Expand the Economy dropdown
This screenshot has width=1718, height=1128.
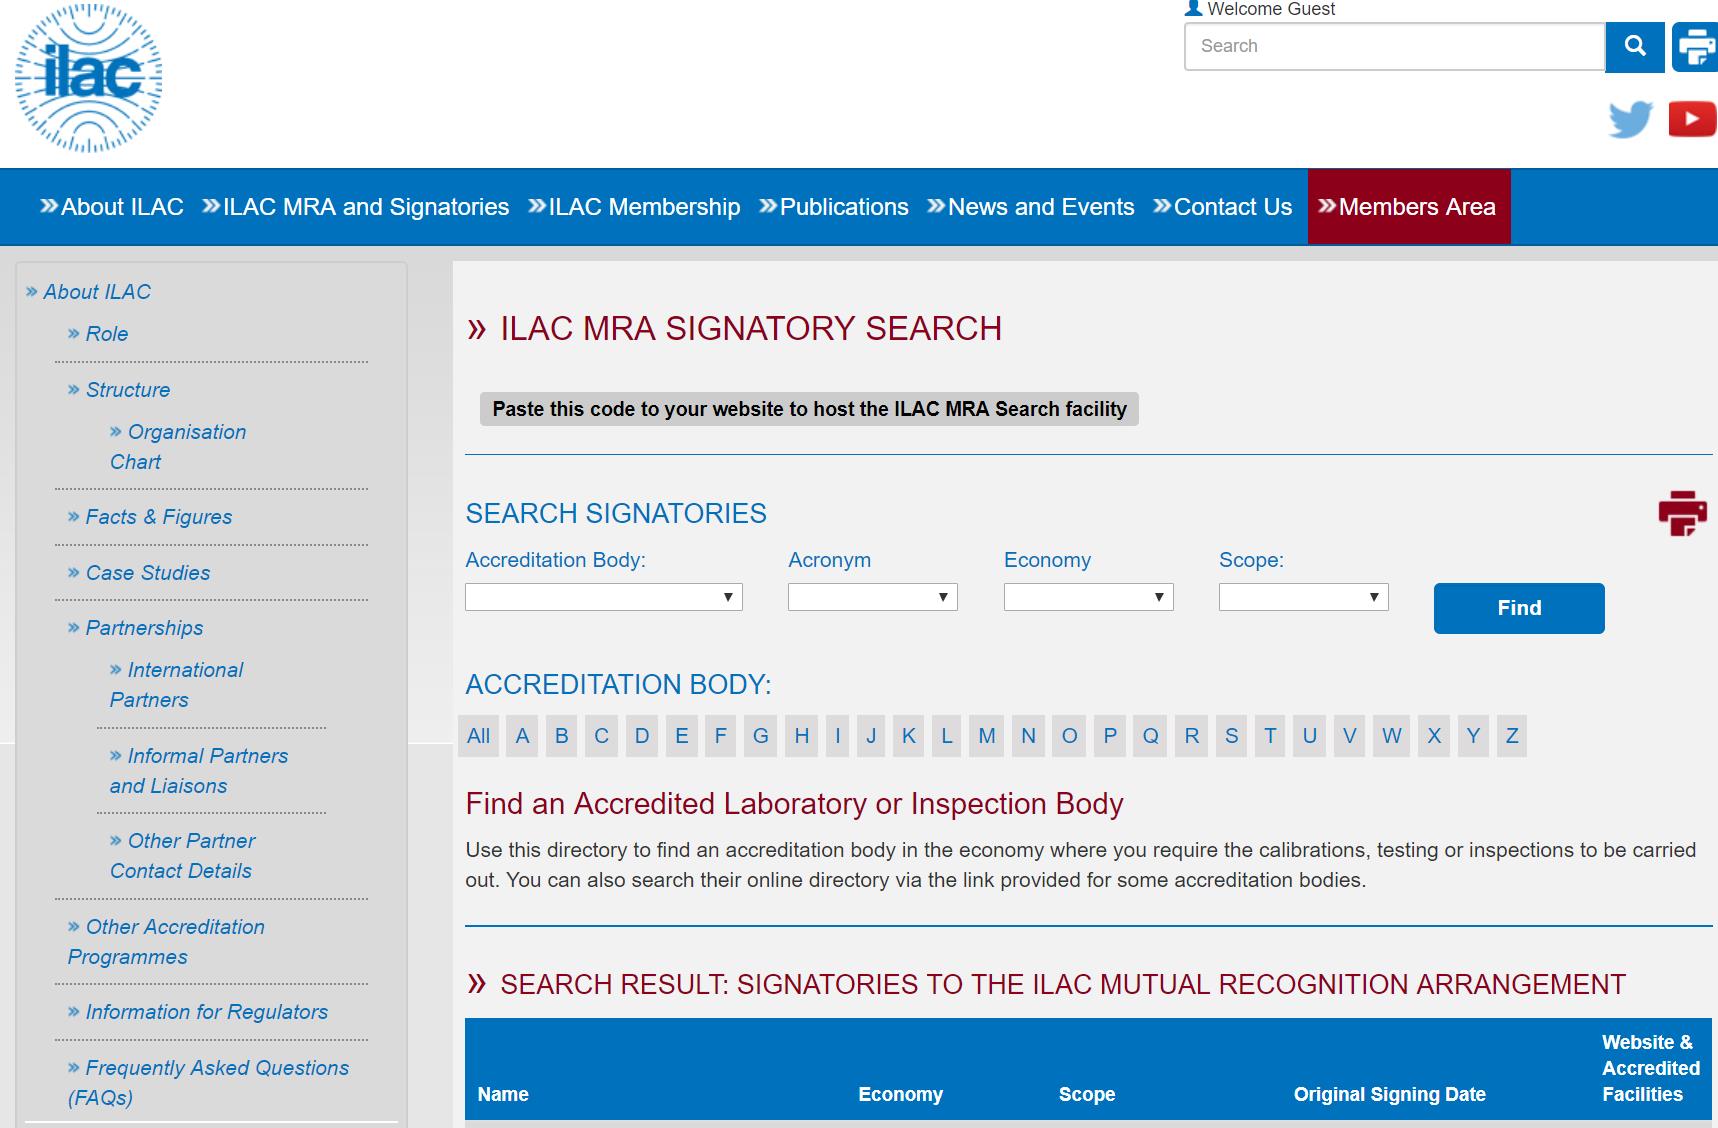[1089, 597]
